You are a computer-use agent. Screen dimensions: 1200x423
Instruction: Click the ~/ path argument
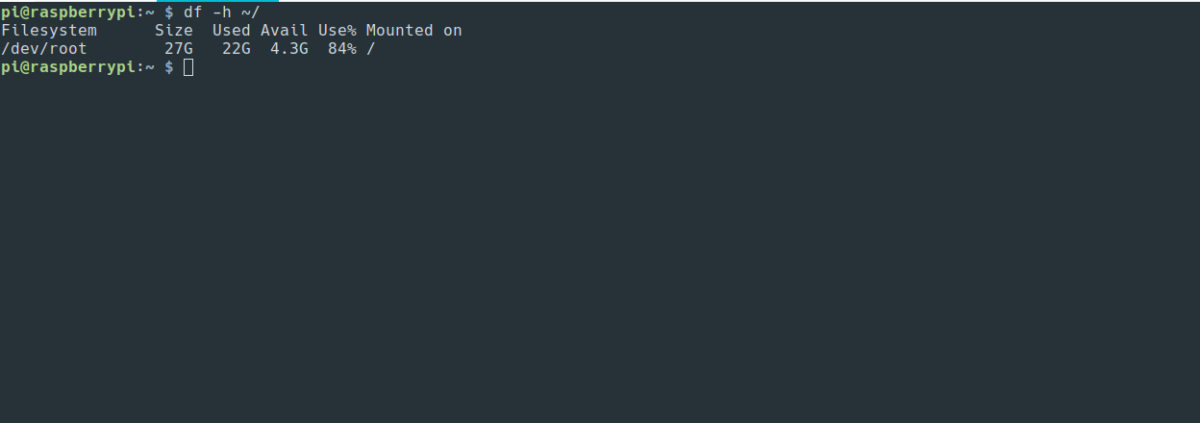(251, 12)
